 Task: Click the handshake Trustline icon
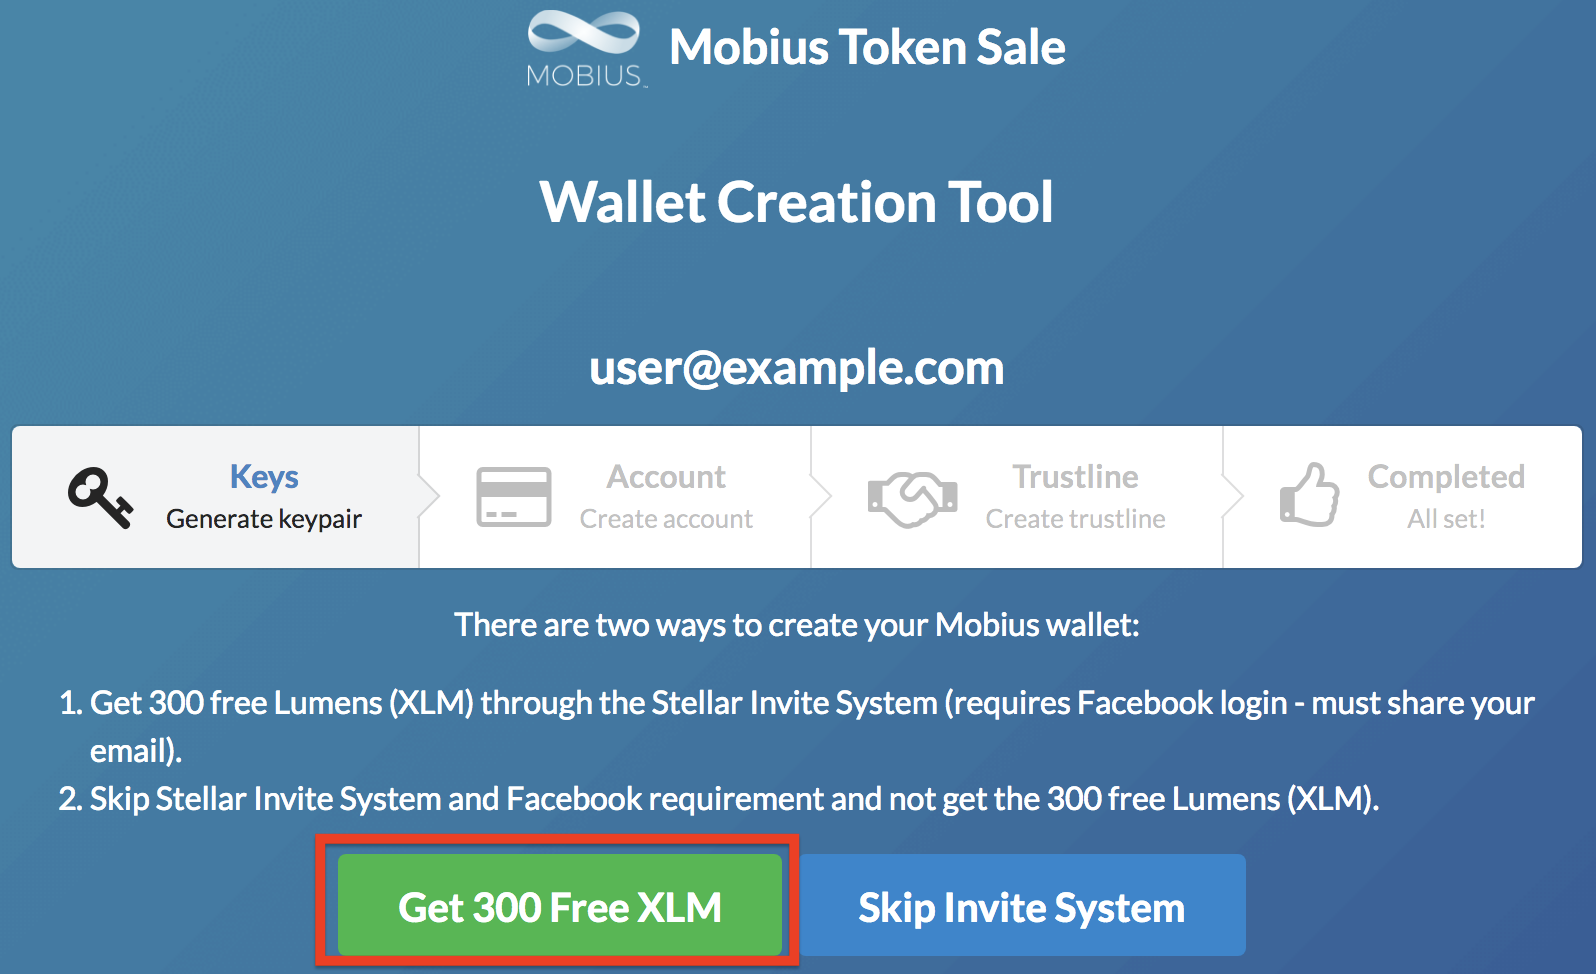coord(912,498)
